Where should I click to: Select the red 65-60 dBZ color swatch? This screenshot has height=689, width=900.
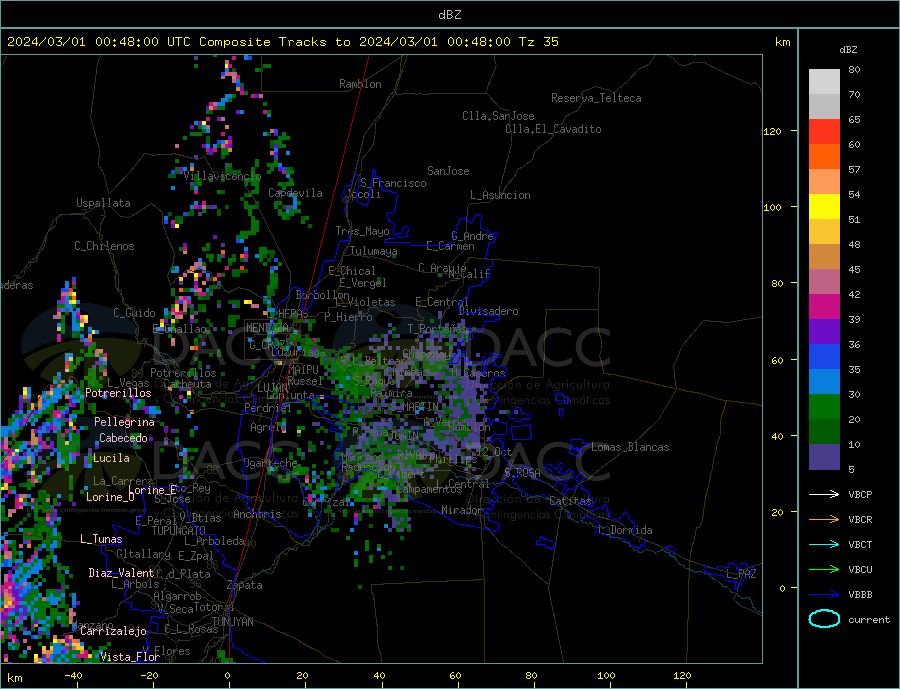point(824,131)
